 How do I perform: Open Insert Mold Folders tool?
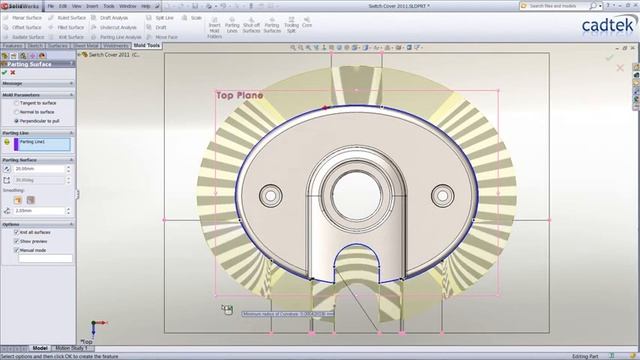(x=214, y=27)
